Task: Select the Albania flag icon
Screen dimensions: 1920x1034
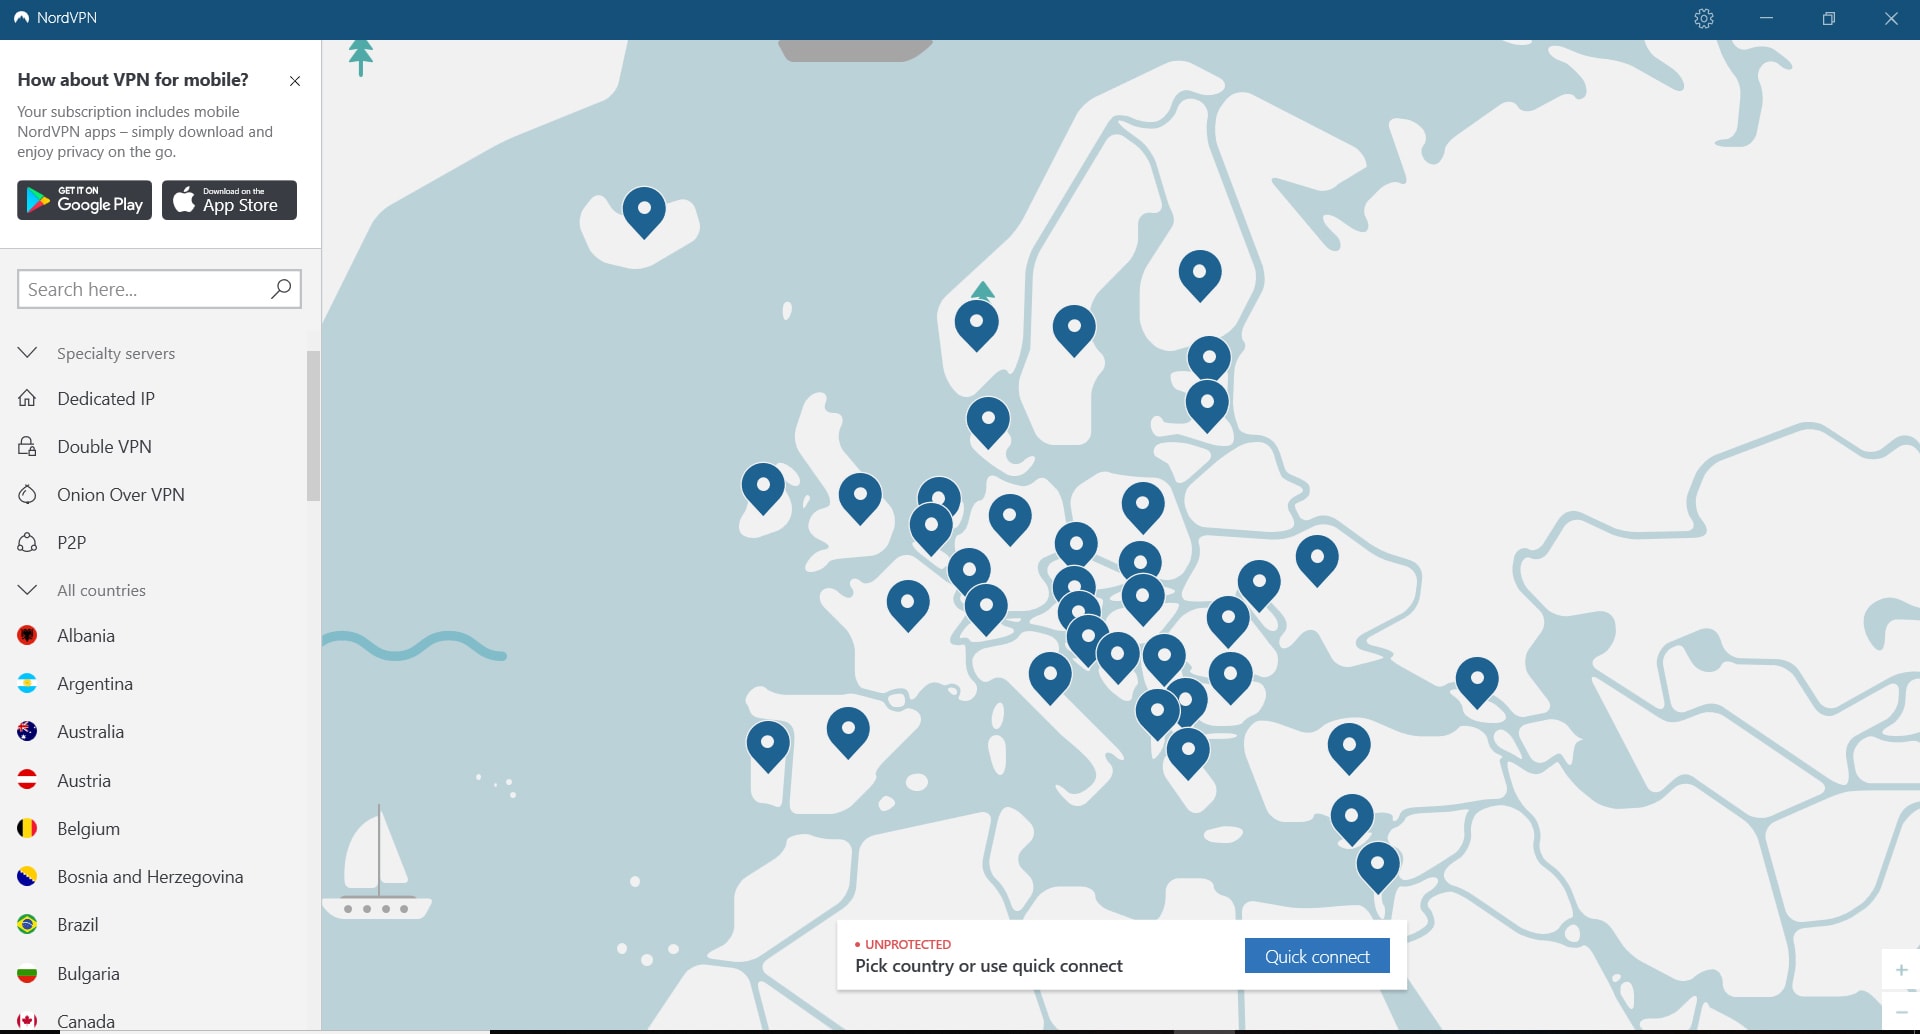Action: click(27, 635)
